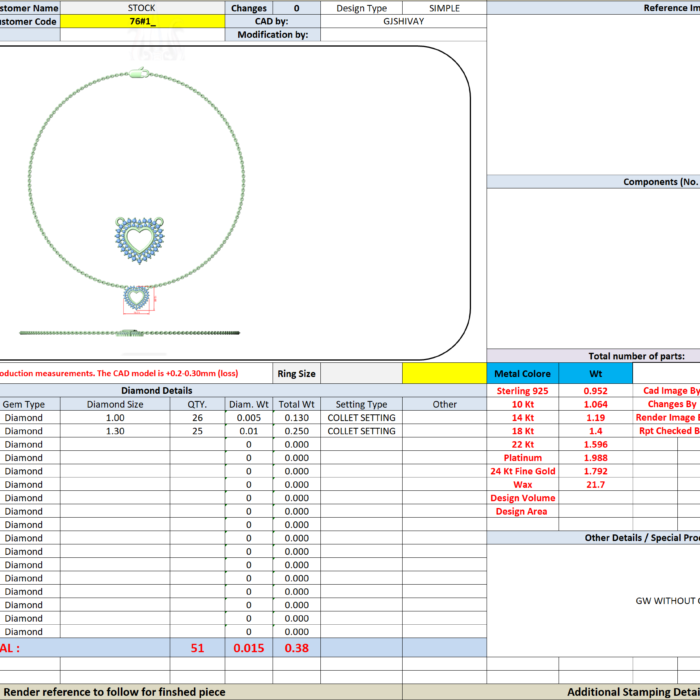Click the Platinum weight value 1.988
The width and height of the screenshot is (700, 700).
click(x=595, y=458)
